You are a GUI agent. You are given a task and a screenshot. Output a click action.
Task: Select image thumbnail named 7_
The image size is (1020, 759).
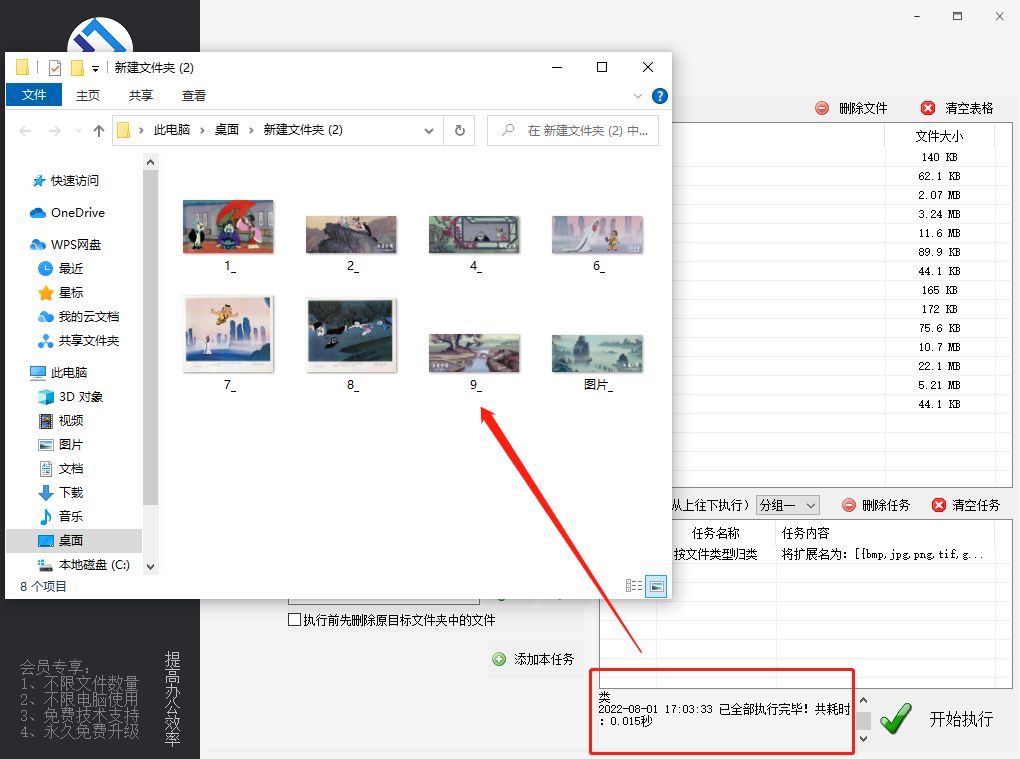[228, 334]
